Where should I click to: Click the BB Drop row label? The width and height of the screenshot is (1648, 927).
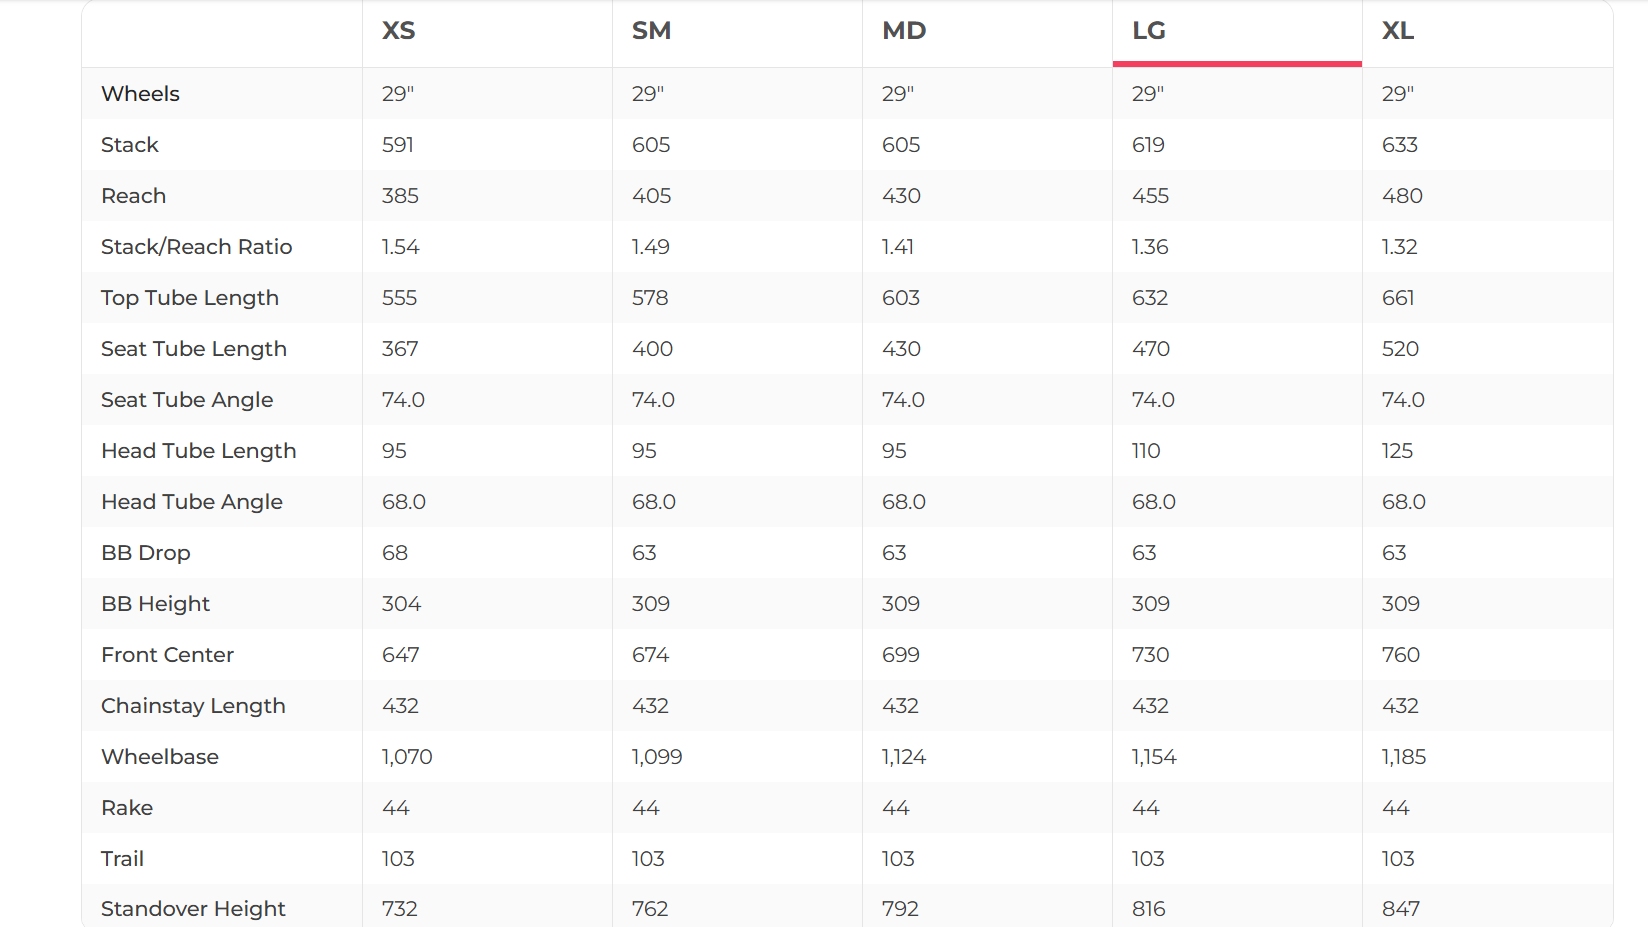(146, 553)
